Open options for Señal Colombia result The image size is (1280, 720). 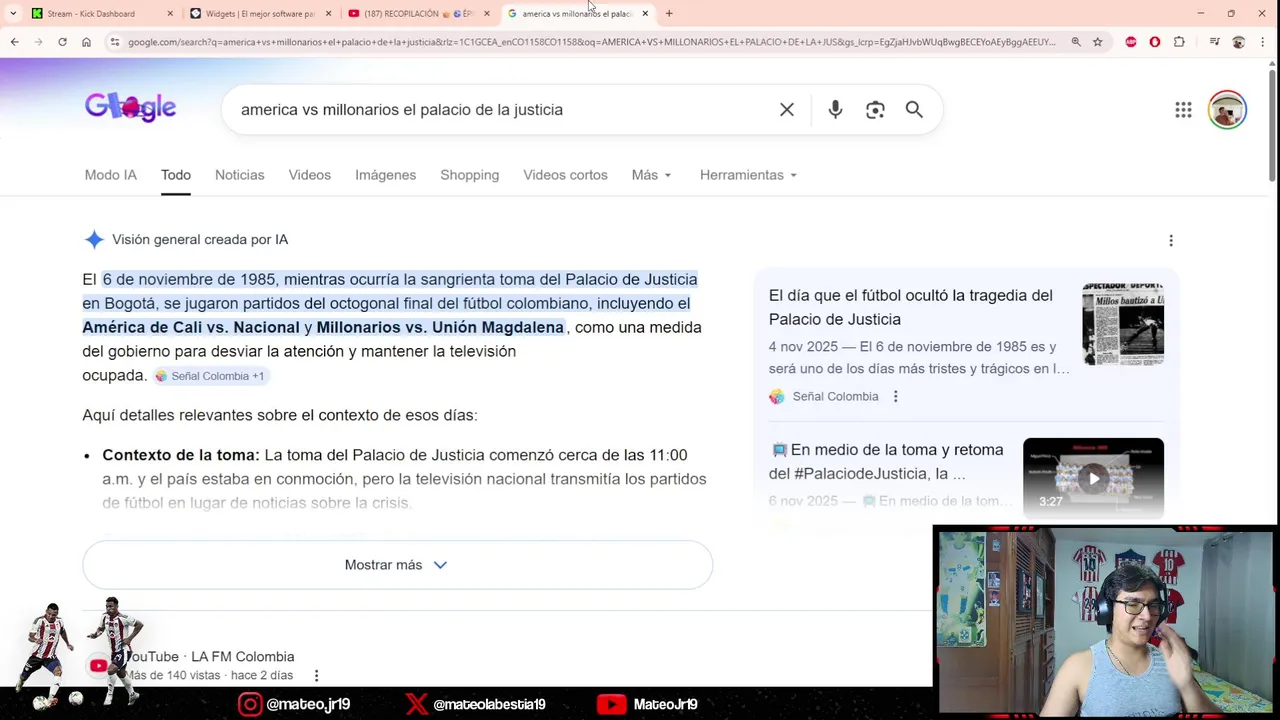pos(895,397)
